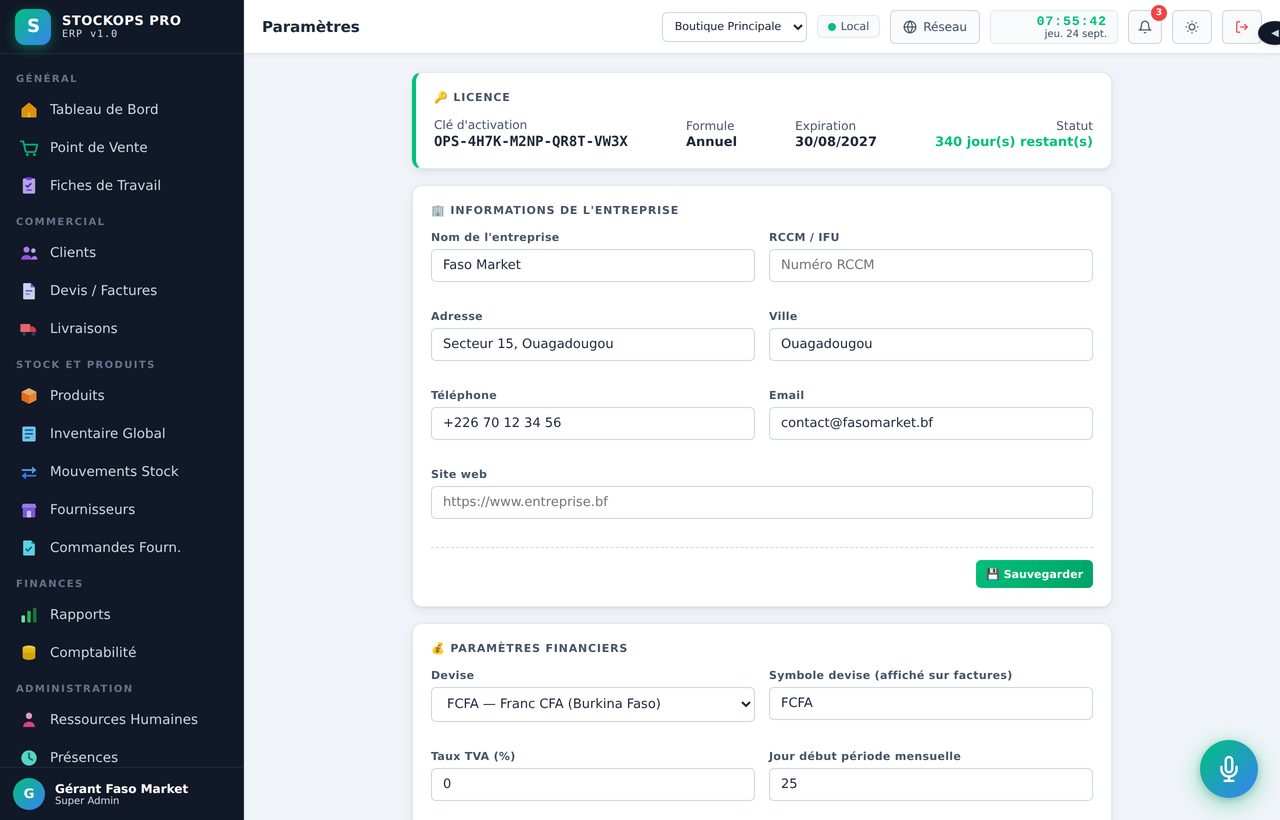Click the Taux TVA input field
The width and height of the screenshot is (1280, 820).
click(x=593, y=784)
